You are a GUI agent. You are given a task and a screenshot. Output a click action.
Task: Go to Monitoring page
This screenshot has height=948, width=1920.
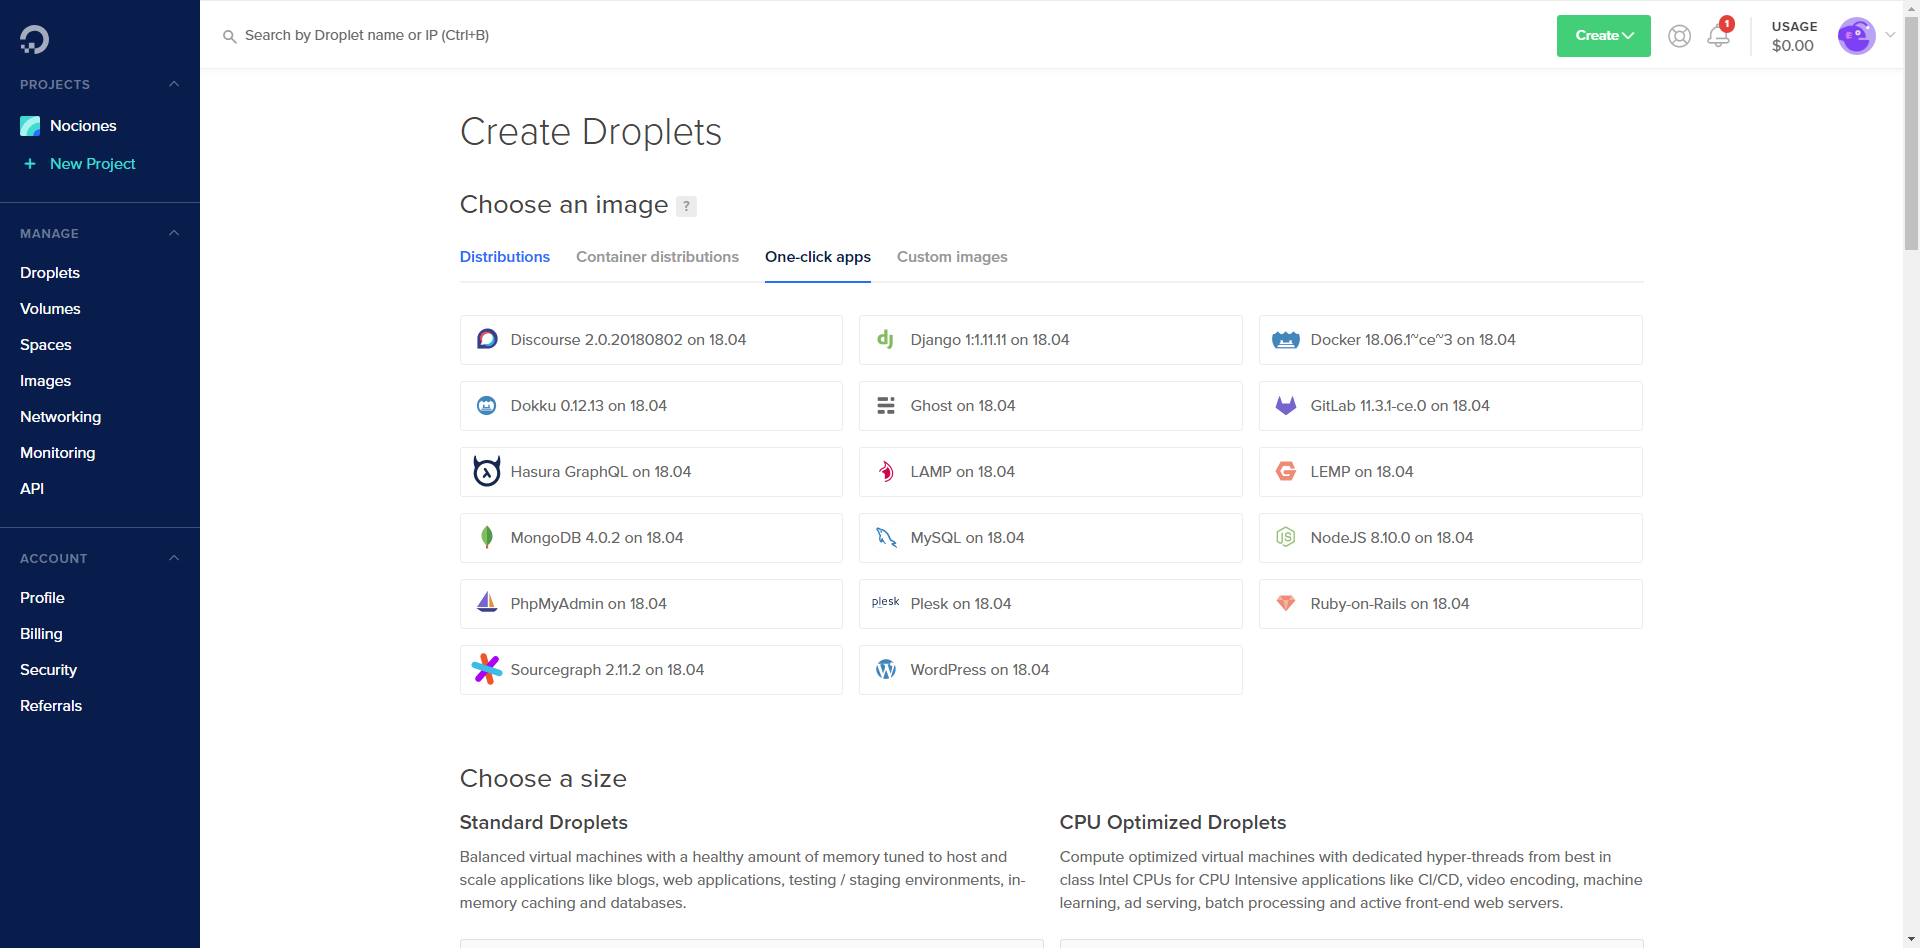(58, 453)
